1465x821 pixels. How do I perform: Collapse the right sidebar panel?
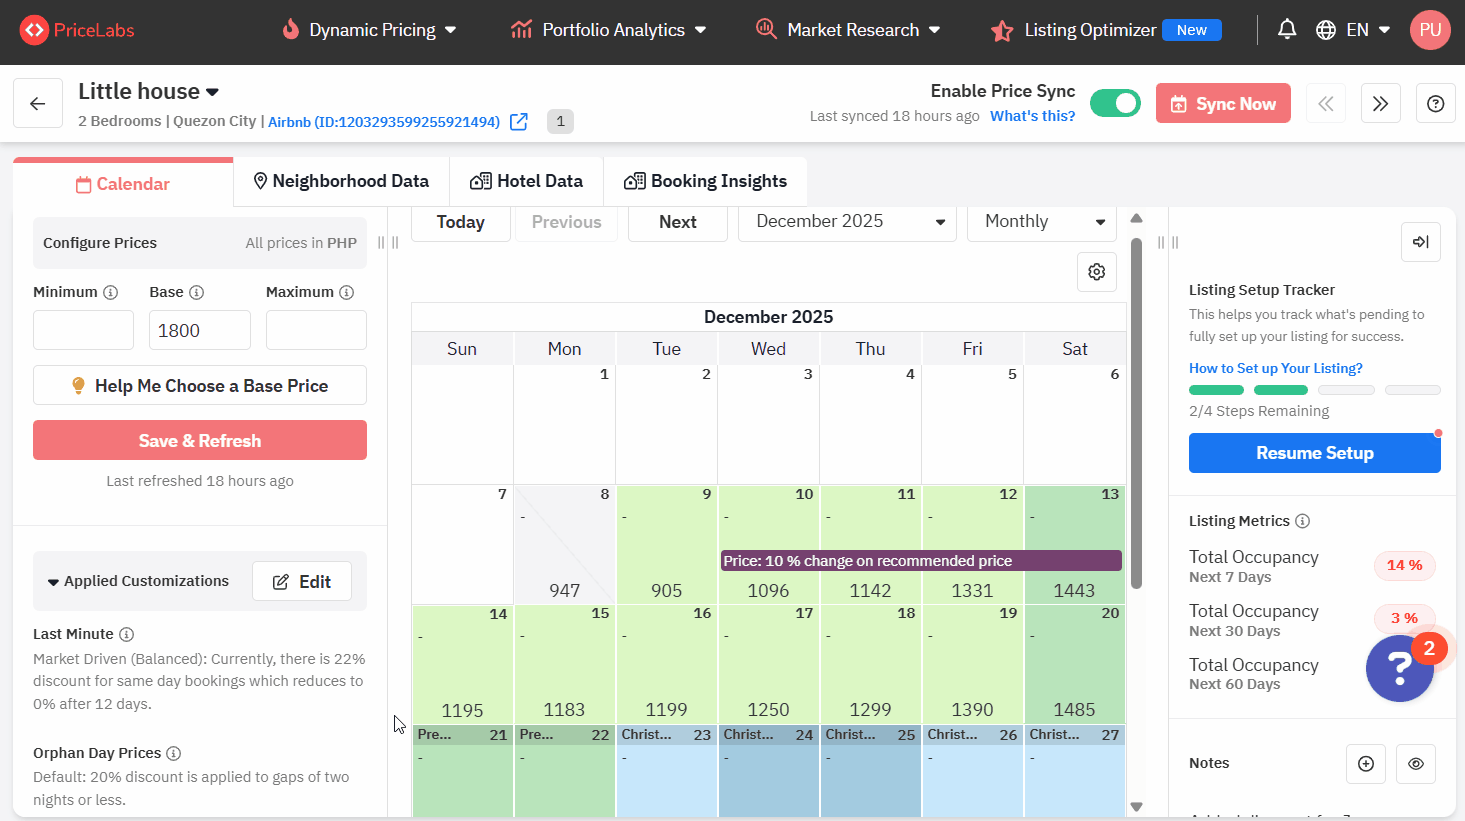pos(1420,242)
